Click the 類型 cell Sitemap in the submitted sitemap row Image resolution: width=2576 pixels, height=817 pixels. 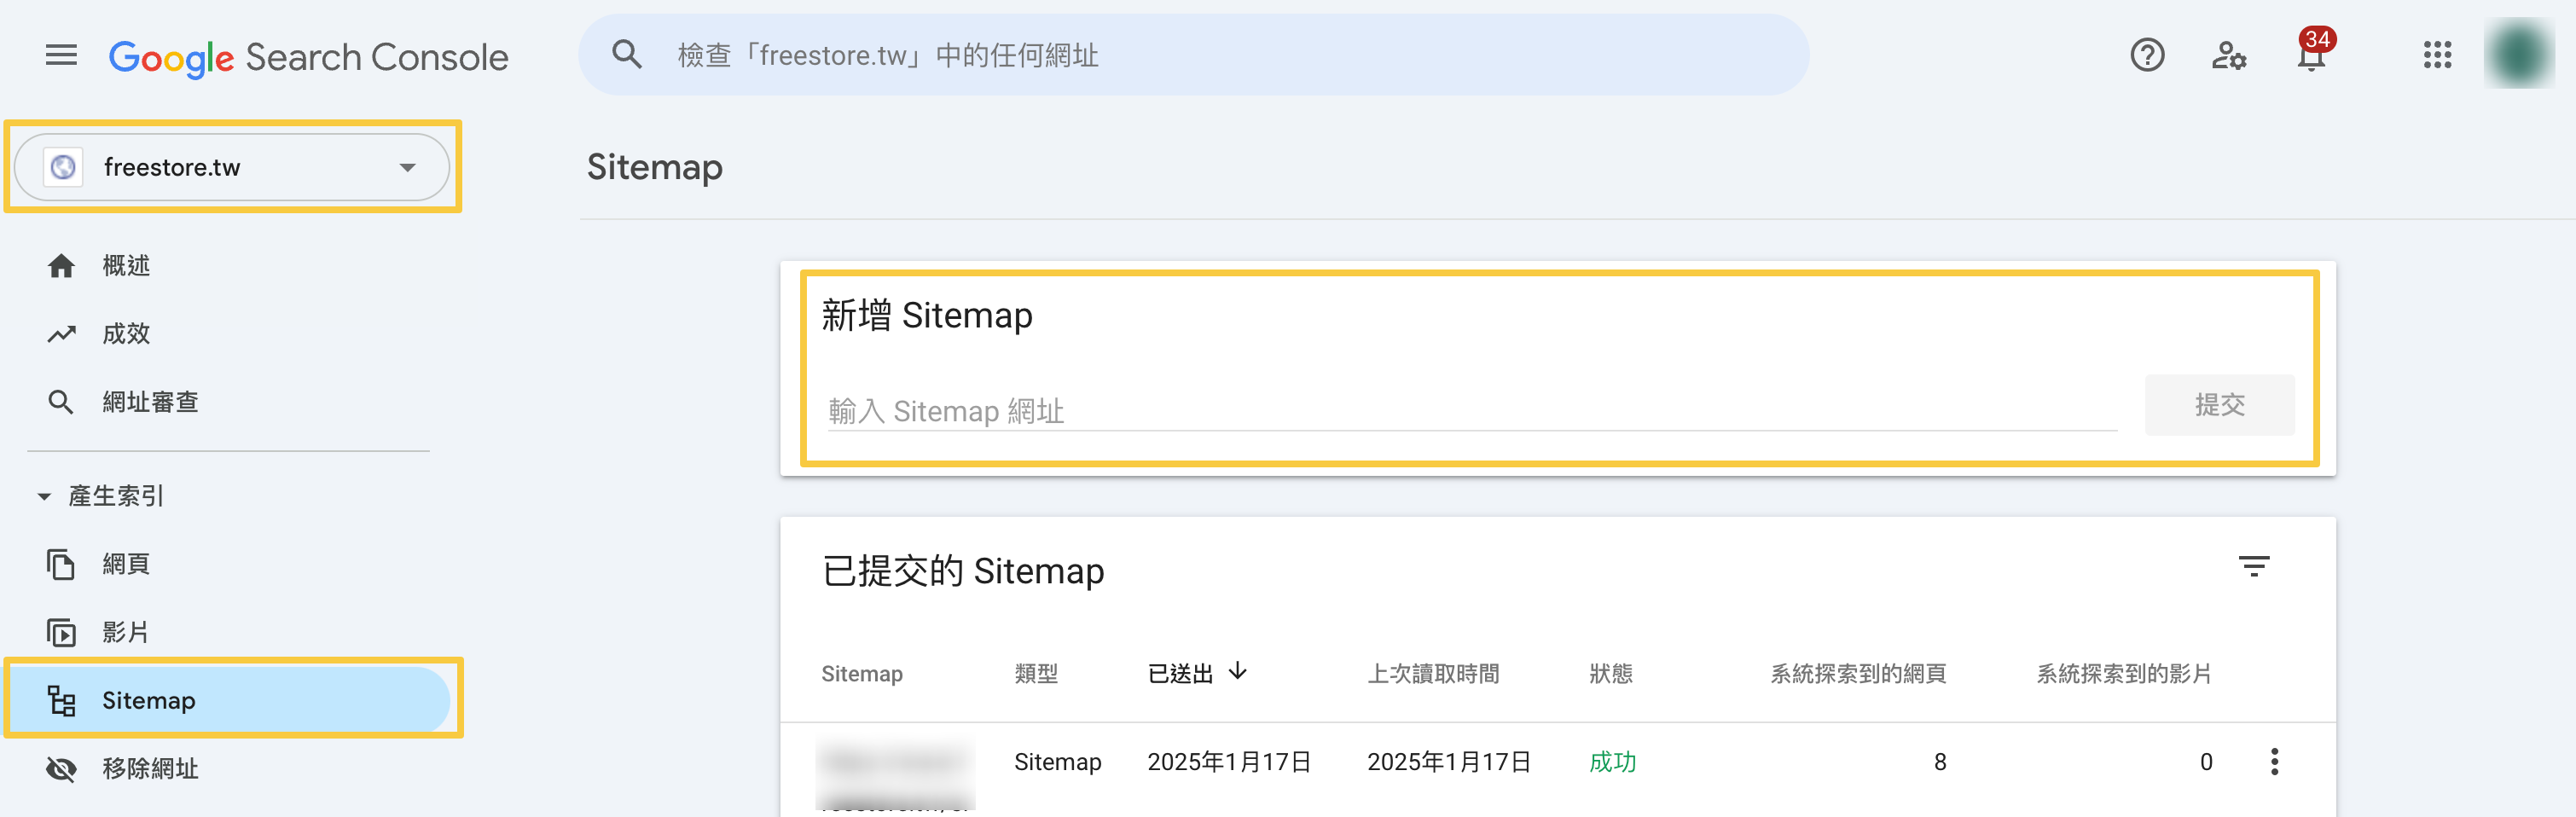coord(1058,762)
